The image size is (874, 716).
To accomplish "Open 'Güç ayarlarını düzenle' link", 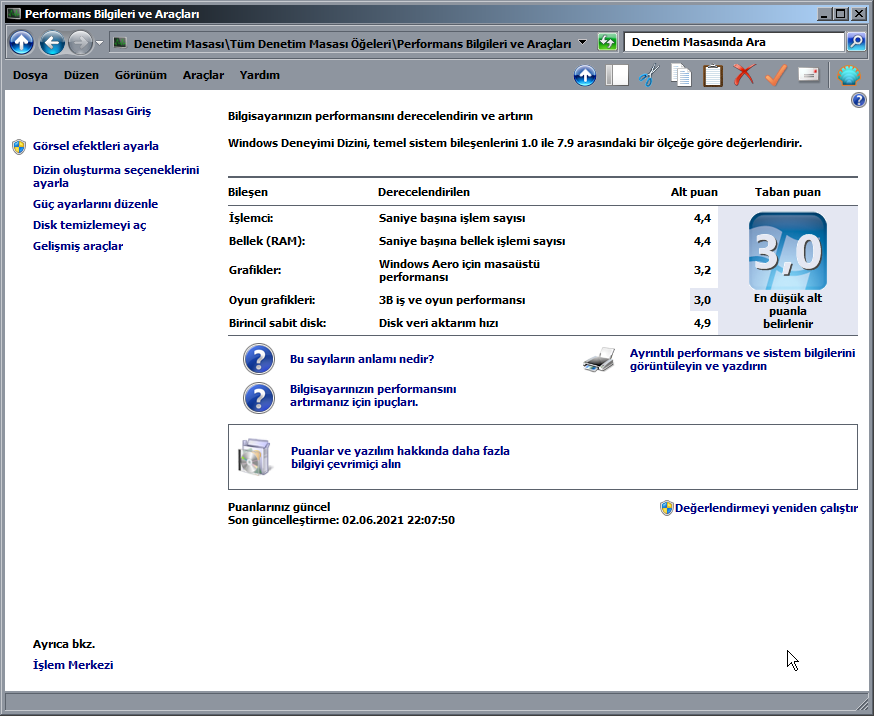I will coord(95,204).
